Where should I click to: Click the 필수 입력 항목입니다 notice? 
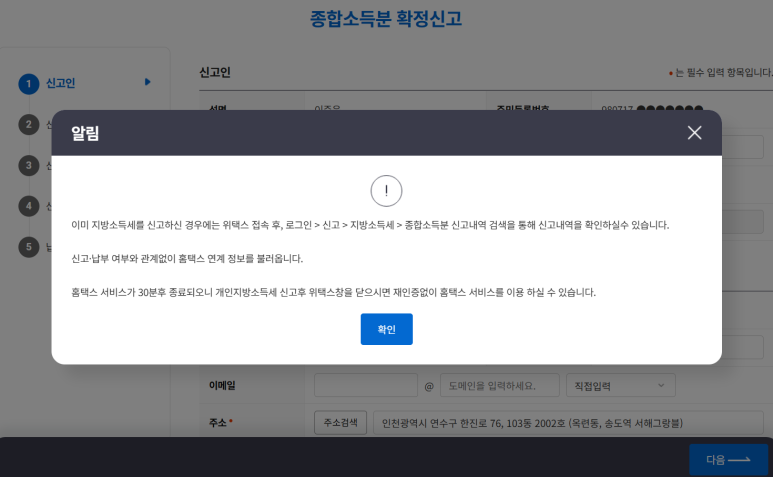point(721,73)
